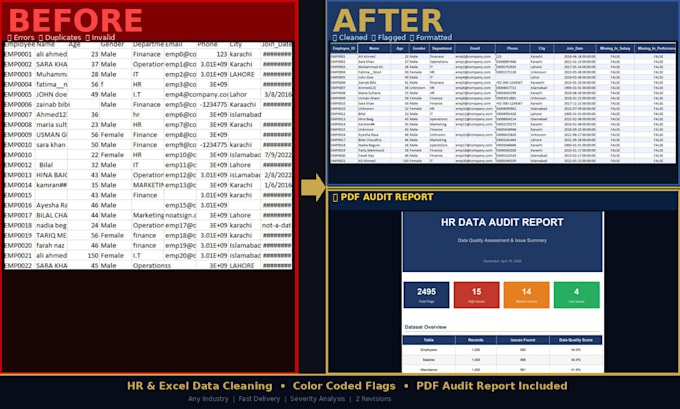Click the 2 Revisions footer text
Image resolution: width=680 pixels, height=409 pixels.
pyautogui.click(x=373, y=399)
